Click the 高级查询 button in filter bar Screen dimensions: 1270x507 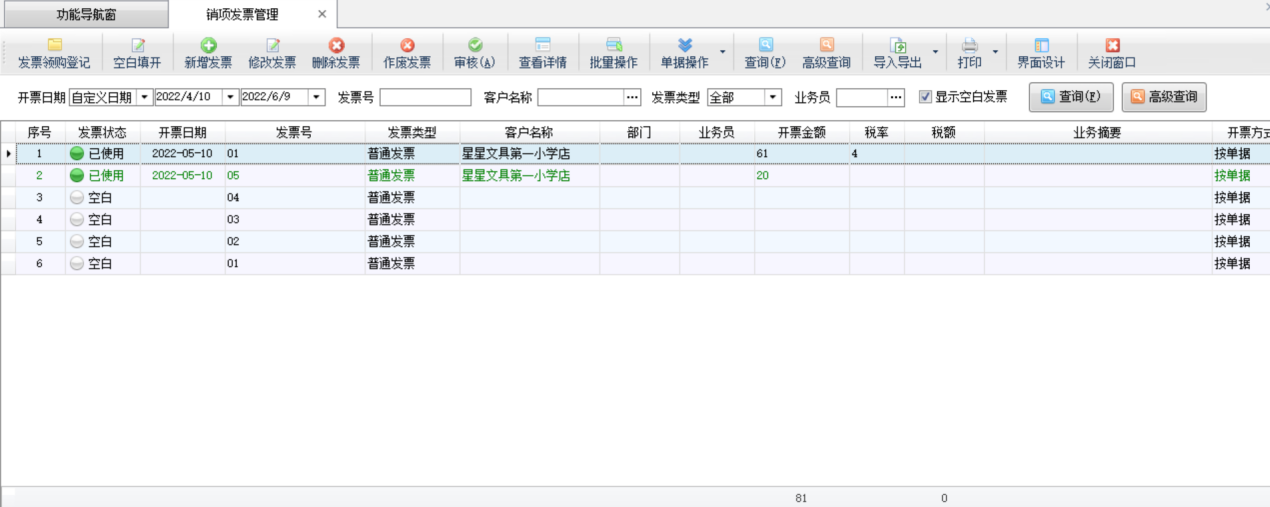(1164, 97)
